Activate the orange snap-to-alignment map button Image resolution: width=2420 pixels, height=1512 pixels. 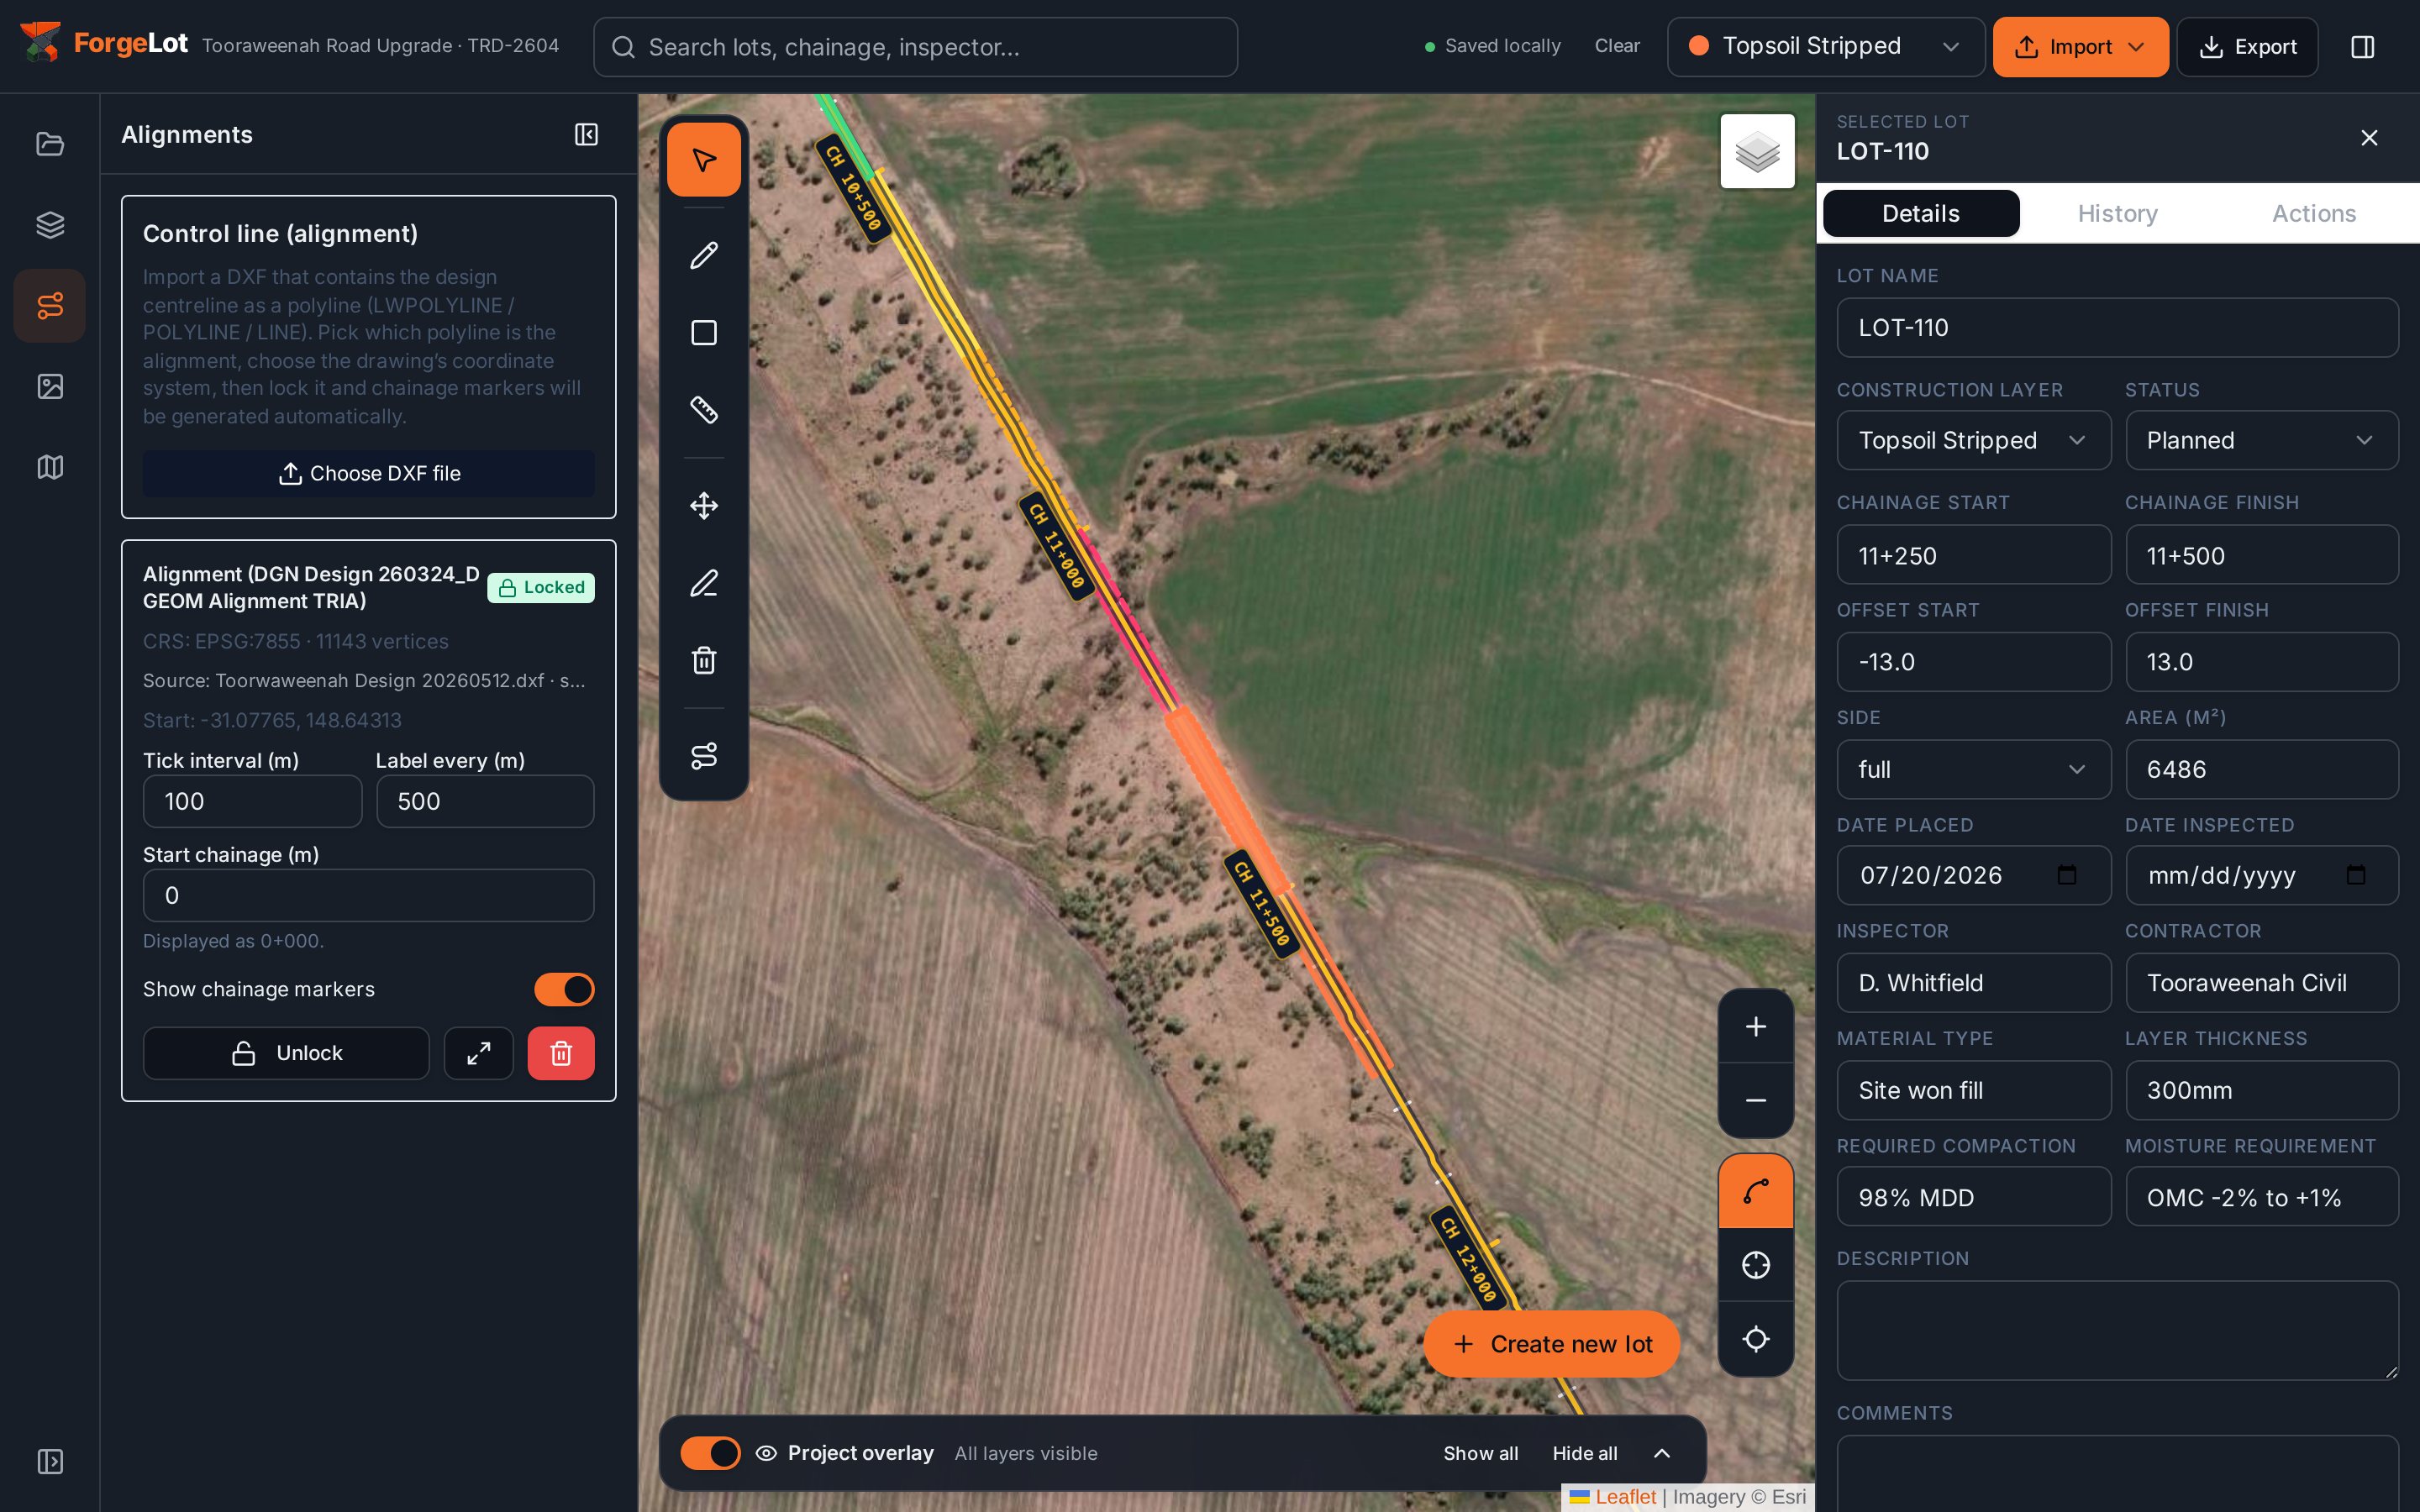click(x=1756, y=1191)
